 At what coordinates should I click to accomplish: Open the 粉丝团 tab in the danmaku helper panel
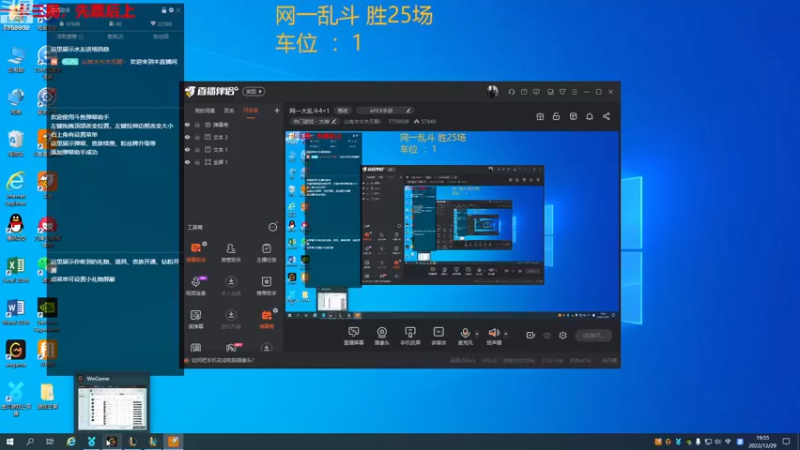point(161,37)
